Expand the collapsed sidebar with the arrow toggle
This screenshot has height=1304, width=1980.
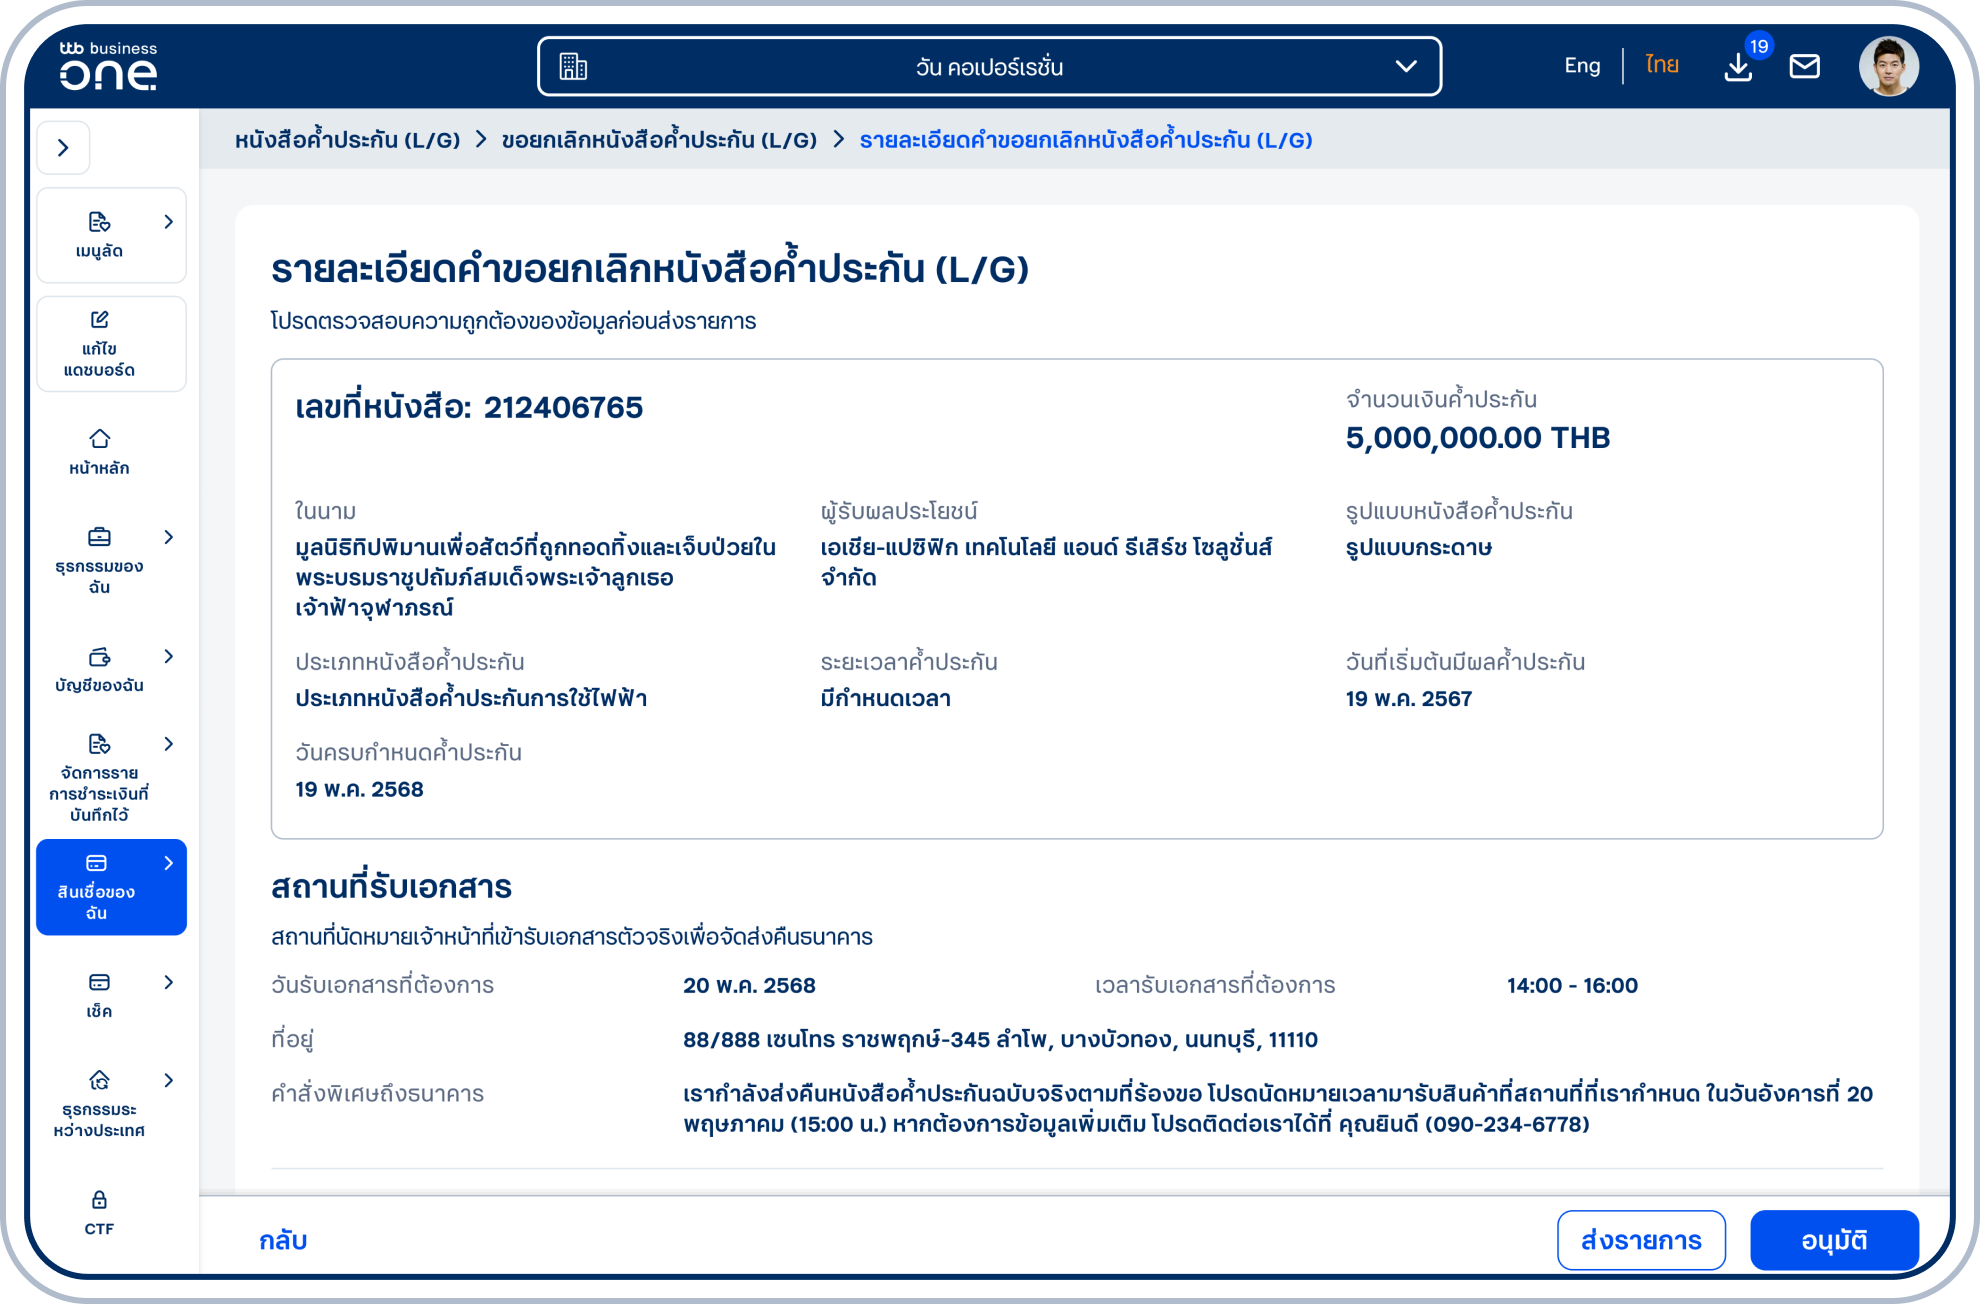[x=63, y=147]
